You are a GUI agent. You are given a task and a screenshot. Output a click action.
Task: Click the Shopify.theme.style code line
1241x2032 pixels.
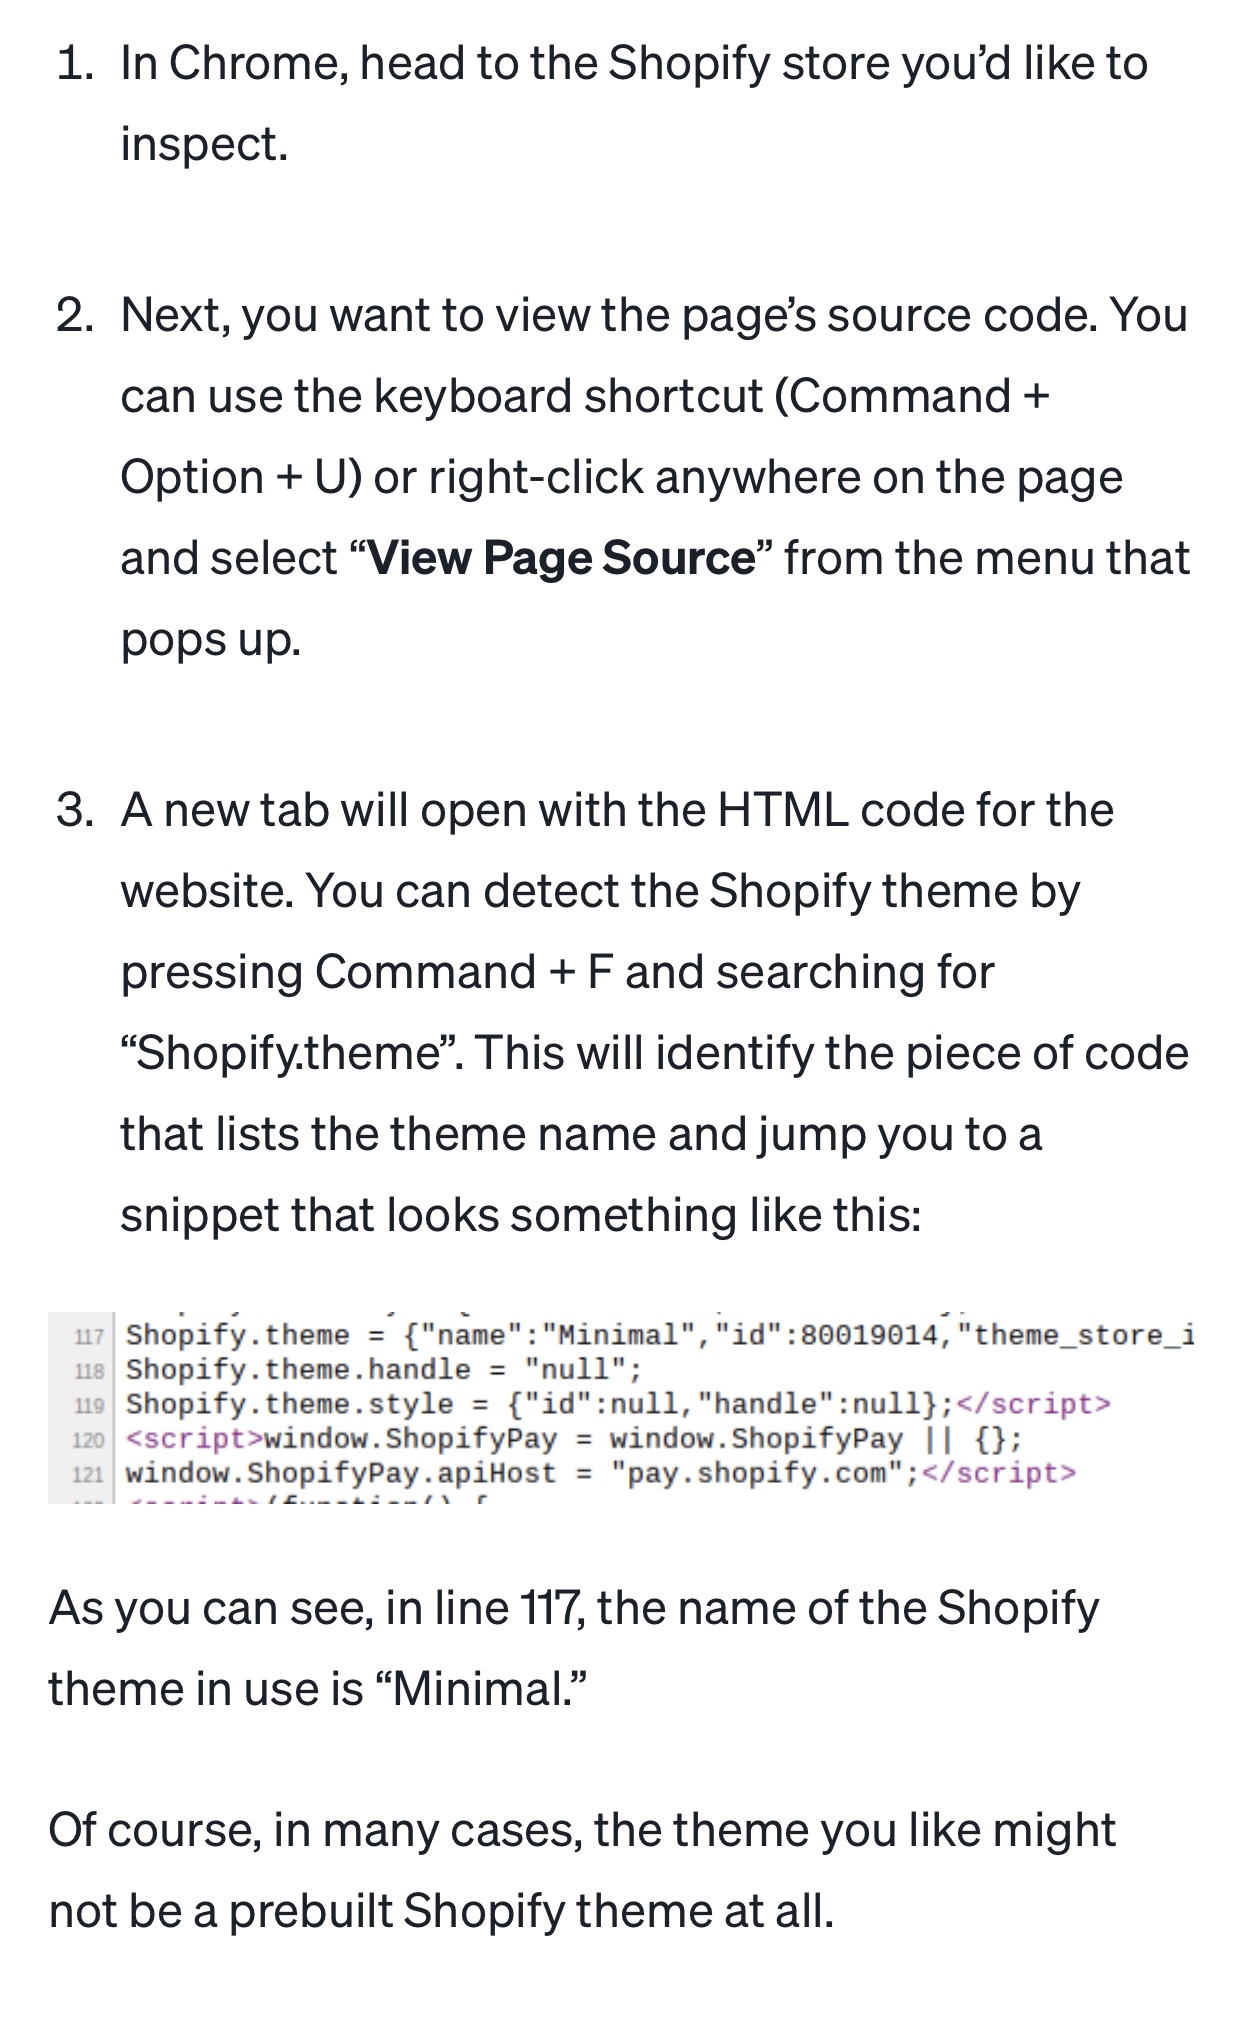click(x=618, y=1404)
